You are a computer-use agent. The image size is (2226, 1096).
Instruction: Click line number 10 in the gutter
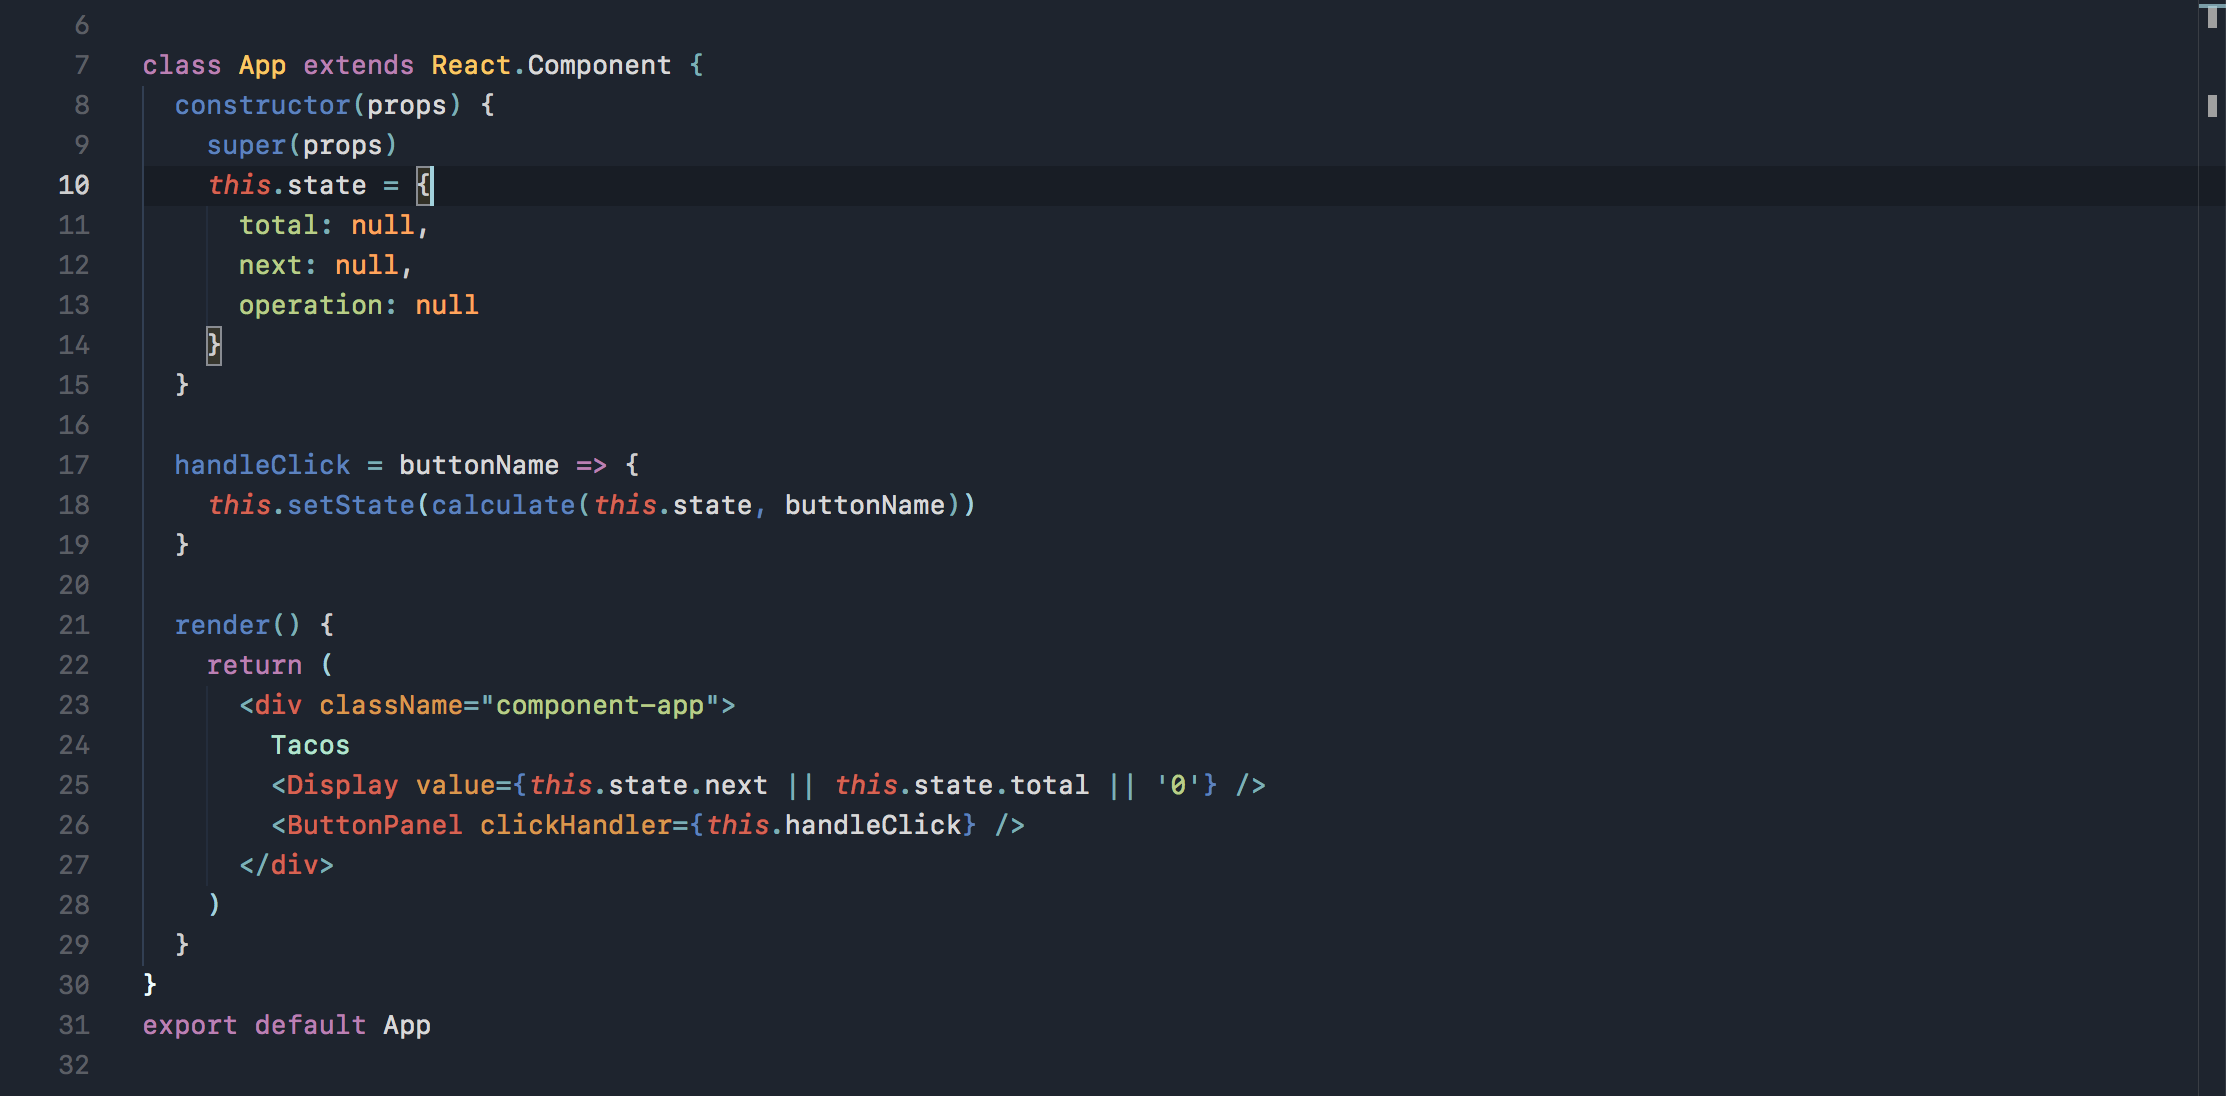(74, 185)
